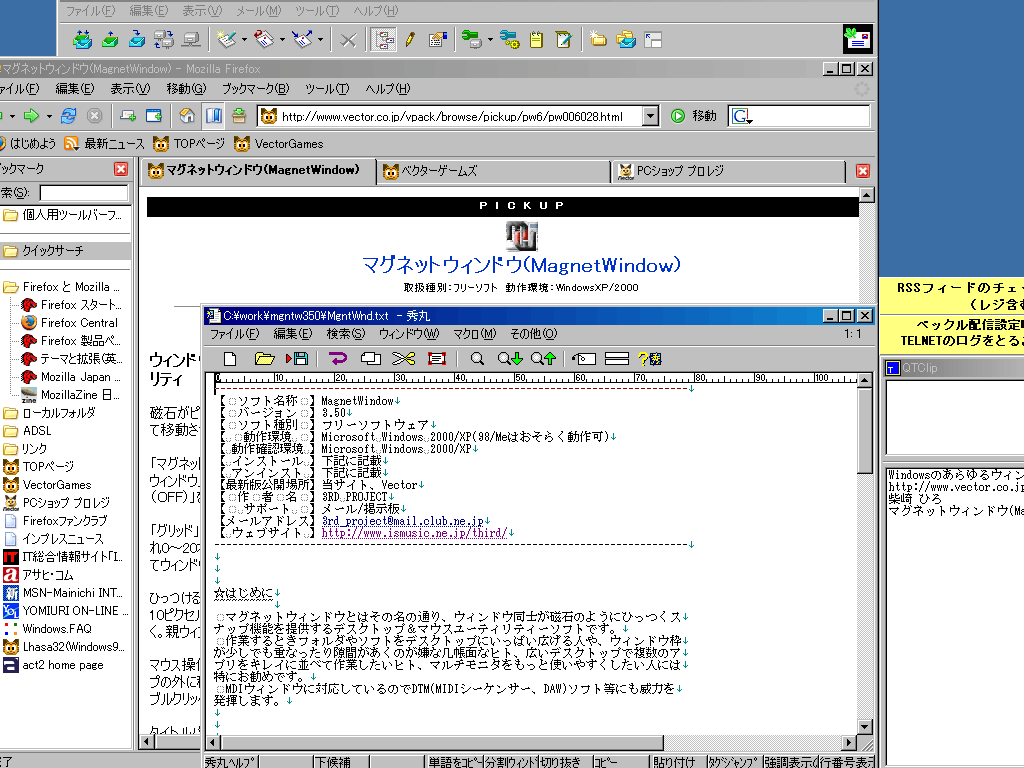This screenshot has width=1024, height=768.
Task: Click the blue receive tray icon in mail toolbar
Action: coord(136,40)
